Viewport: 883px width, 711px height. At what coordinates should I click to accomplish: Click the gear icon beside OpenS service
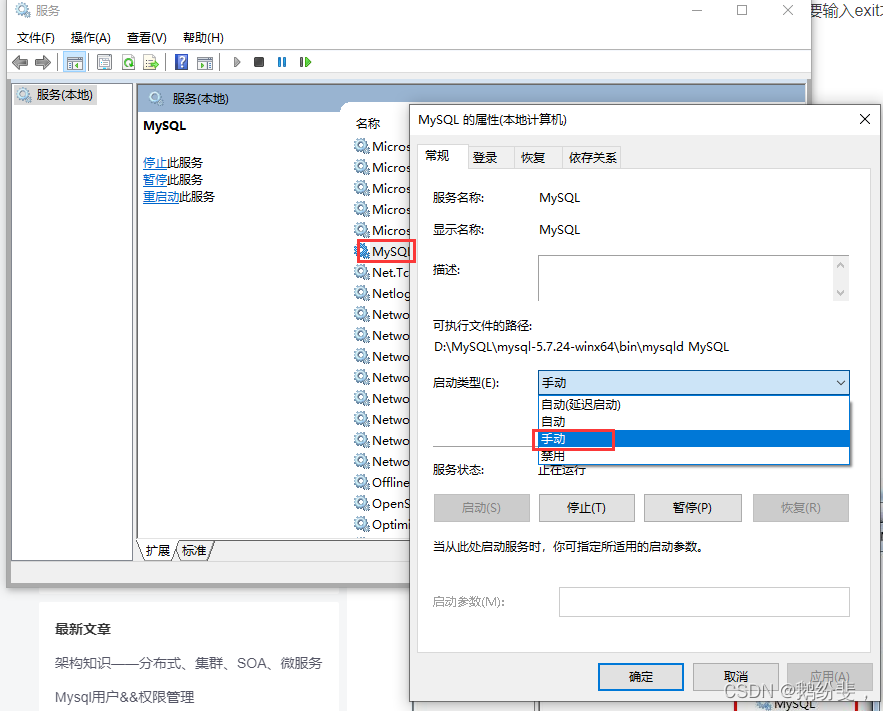click(x=362, y=503)
